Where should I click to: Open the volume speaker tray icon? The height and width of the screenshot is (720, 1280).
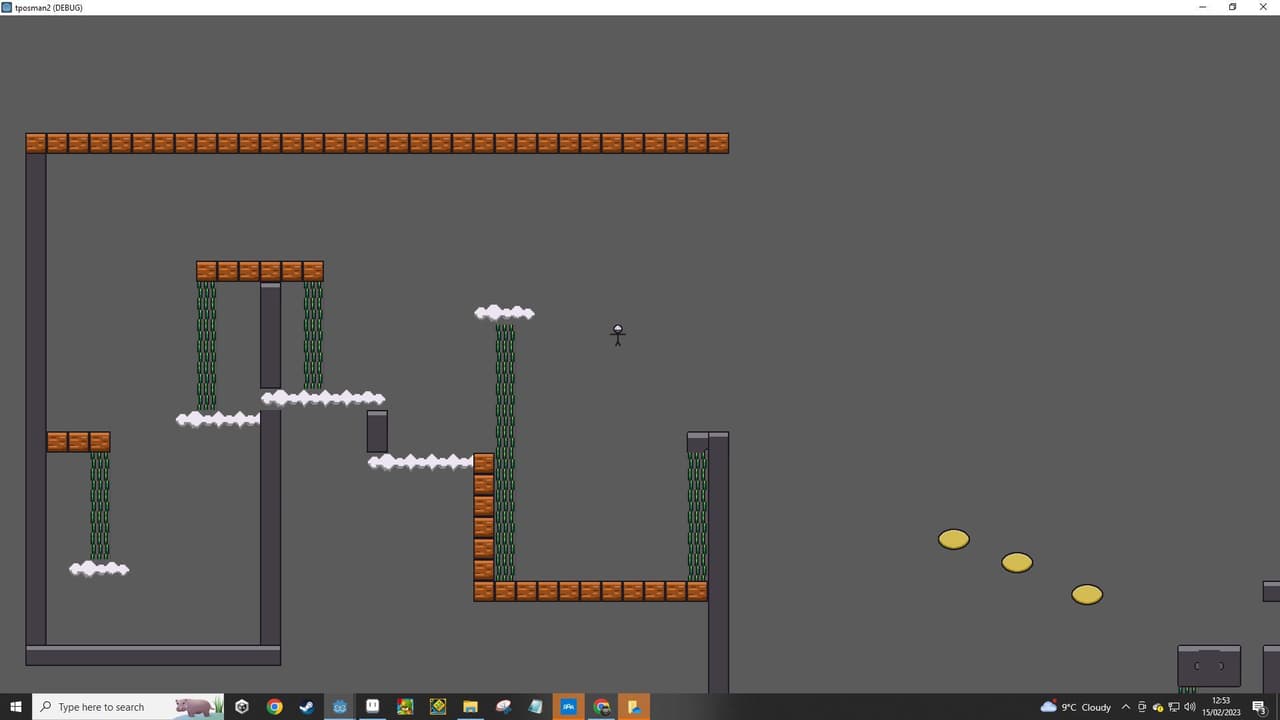click(1190, 707)
